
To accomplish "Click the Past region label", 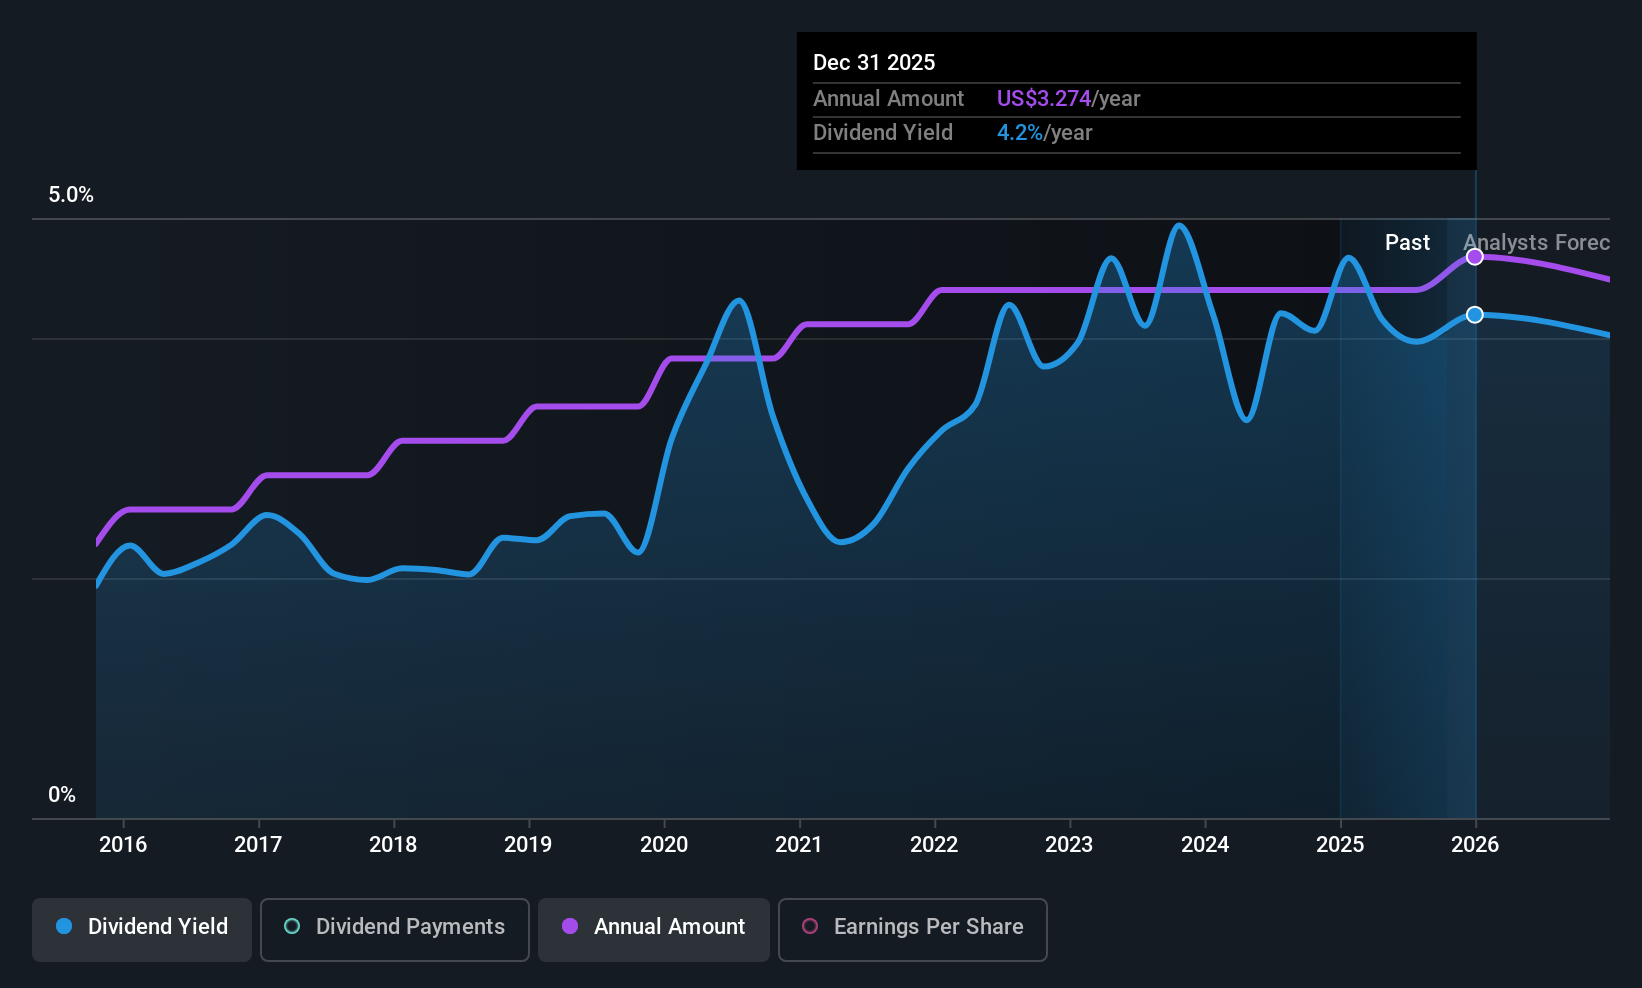I will (x=1407, y=243).
